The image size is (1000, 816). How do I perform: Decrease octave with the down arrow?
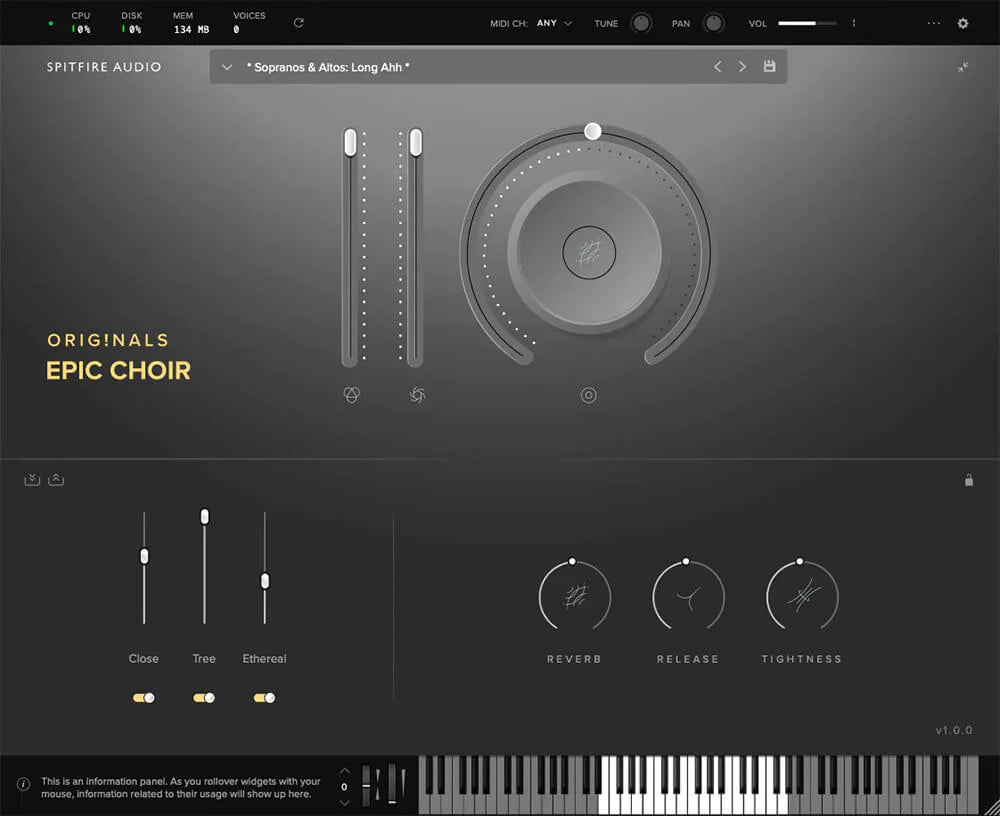[344, 803]
